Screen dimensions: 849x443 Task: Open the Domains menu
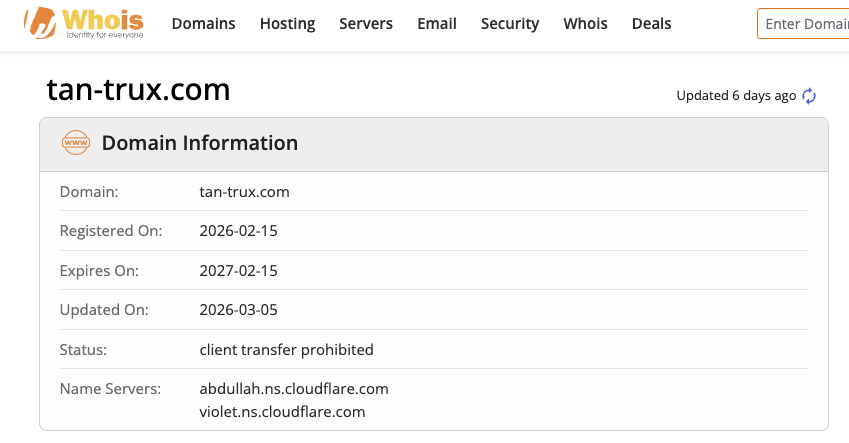[x=204, y=23]
